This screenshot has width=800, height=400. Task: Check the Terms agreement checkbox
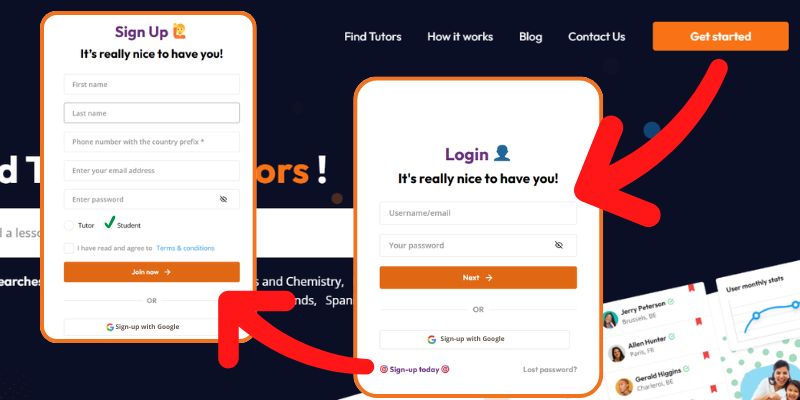coord(69,248)
